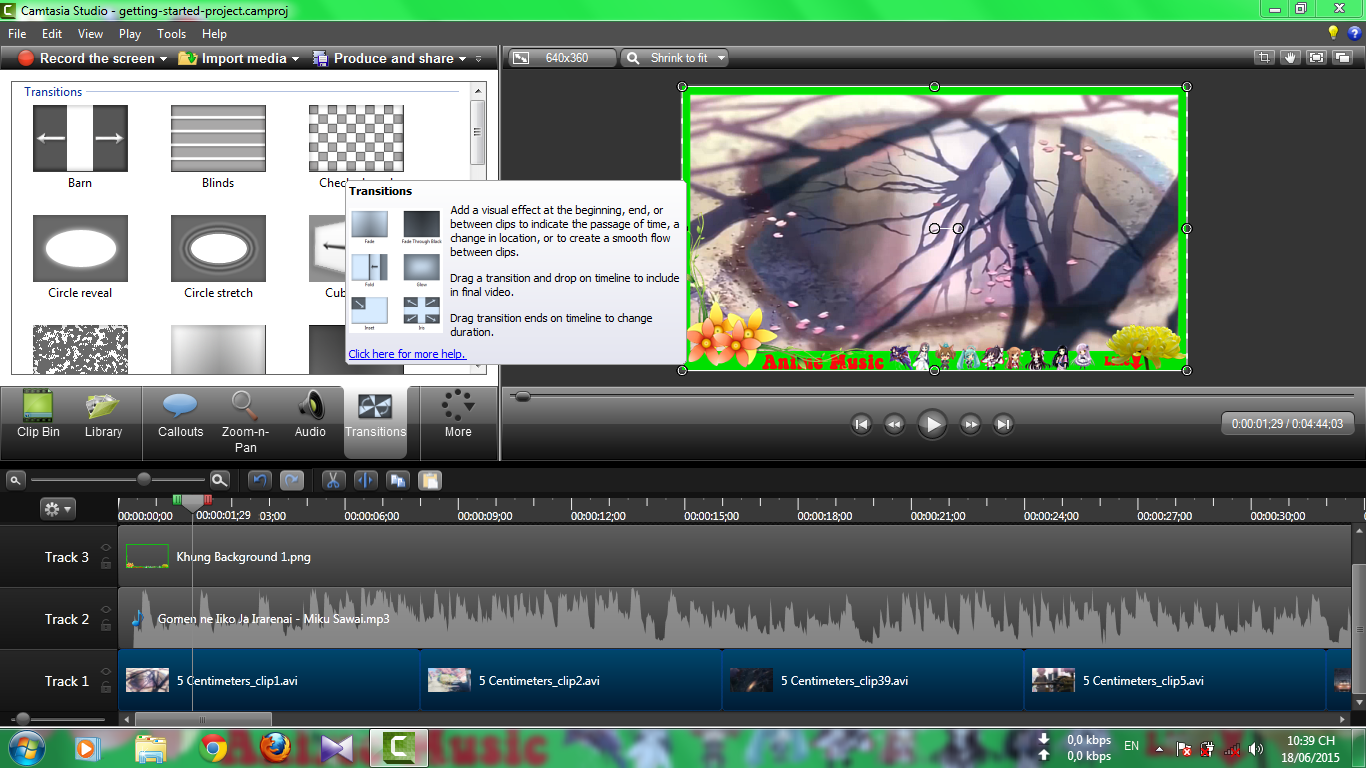Split the clip at playhead
The height and width of the screenshot is (768, 1366).
pyautogui.click(x=365, y=480)
